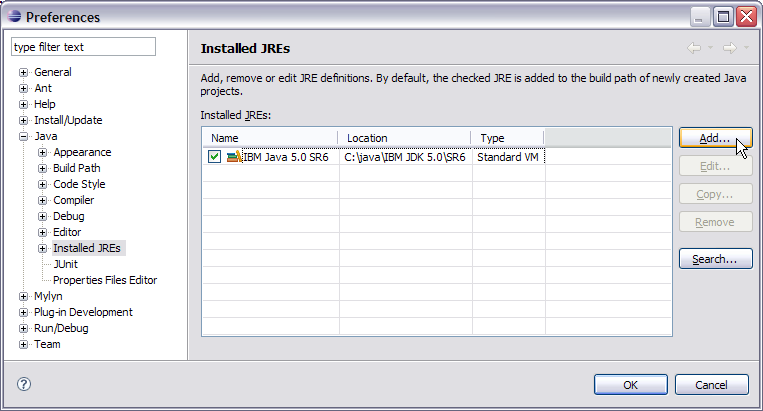
Task: Expand the Installed JREs subtree
Action: (43, 248)
